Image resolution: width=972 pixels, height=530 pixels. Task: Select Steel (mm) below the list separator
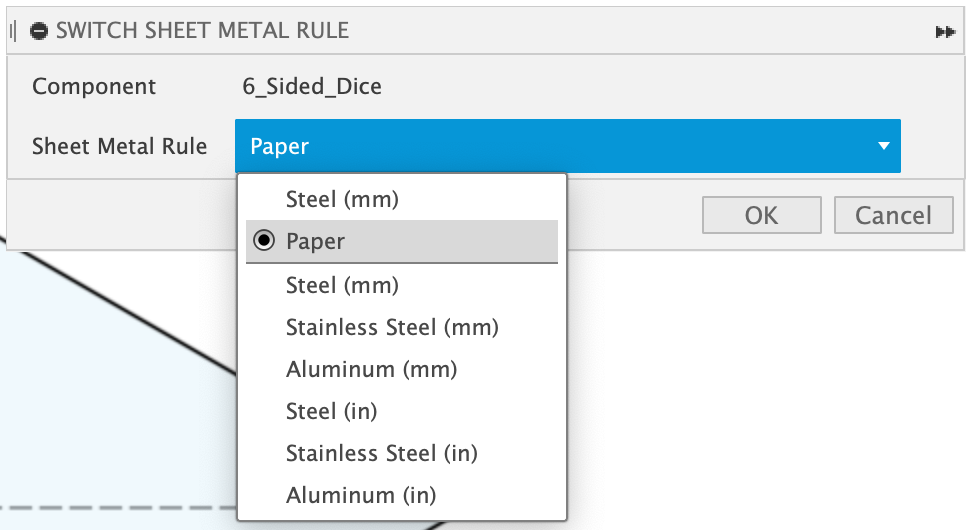342,285
